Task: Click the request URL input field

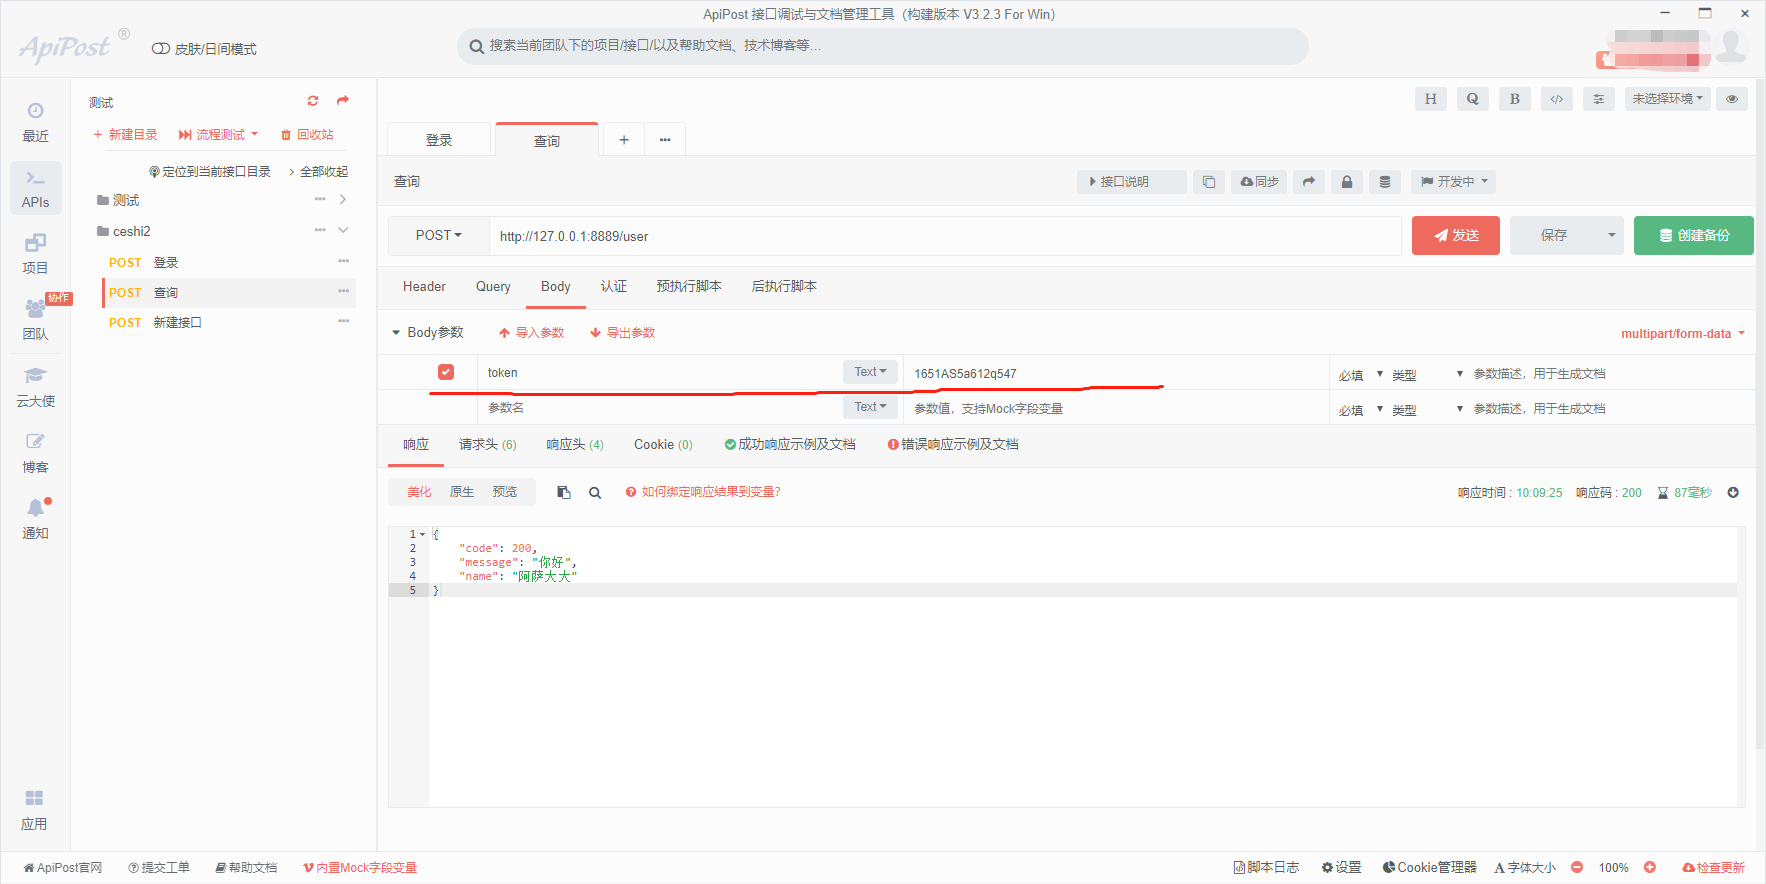Action: click(x=945, y=236)
